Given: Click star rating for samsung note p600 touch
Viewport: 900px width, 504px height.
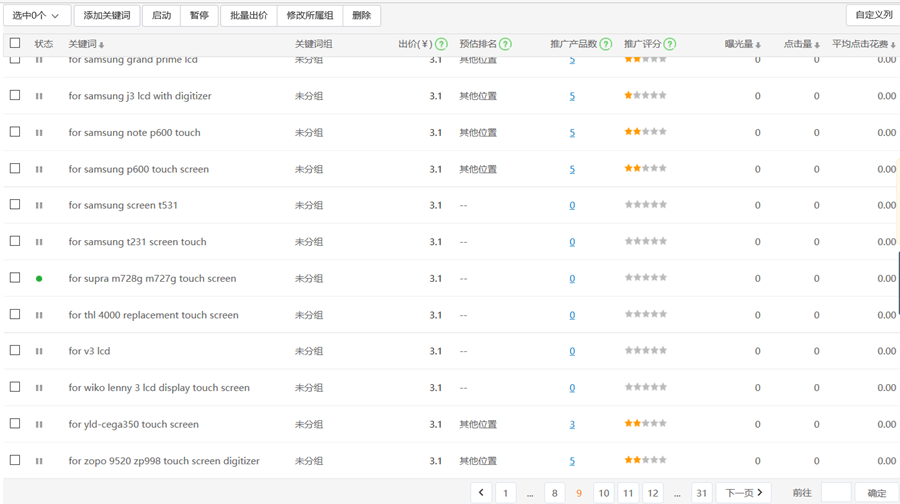Looking at the screenshot, I should coord(645,132).
